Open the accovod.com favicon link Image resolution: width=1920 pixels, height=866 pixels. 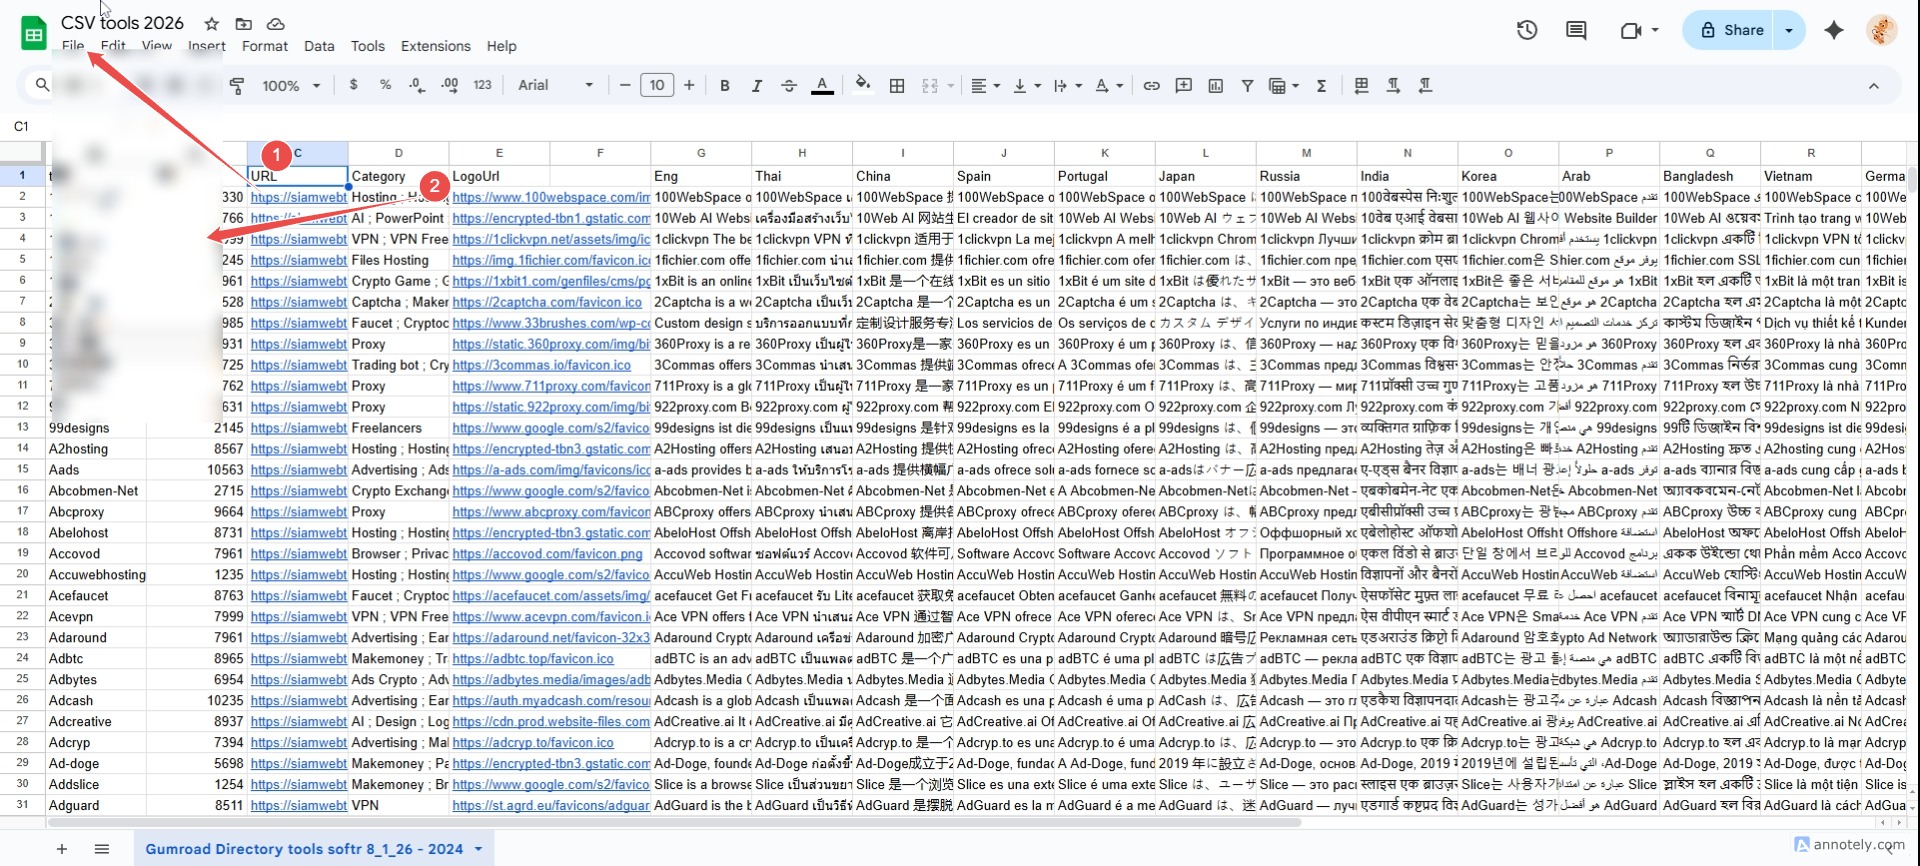pyautogui.click(x=547, y=553)
